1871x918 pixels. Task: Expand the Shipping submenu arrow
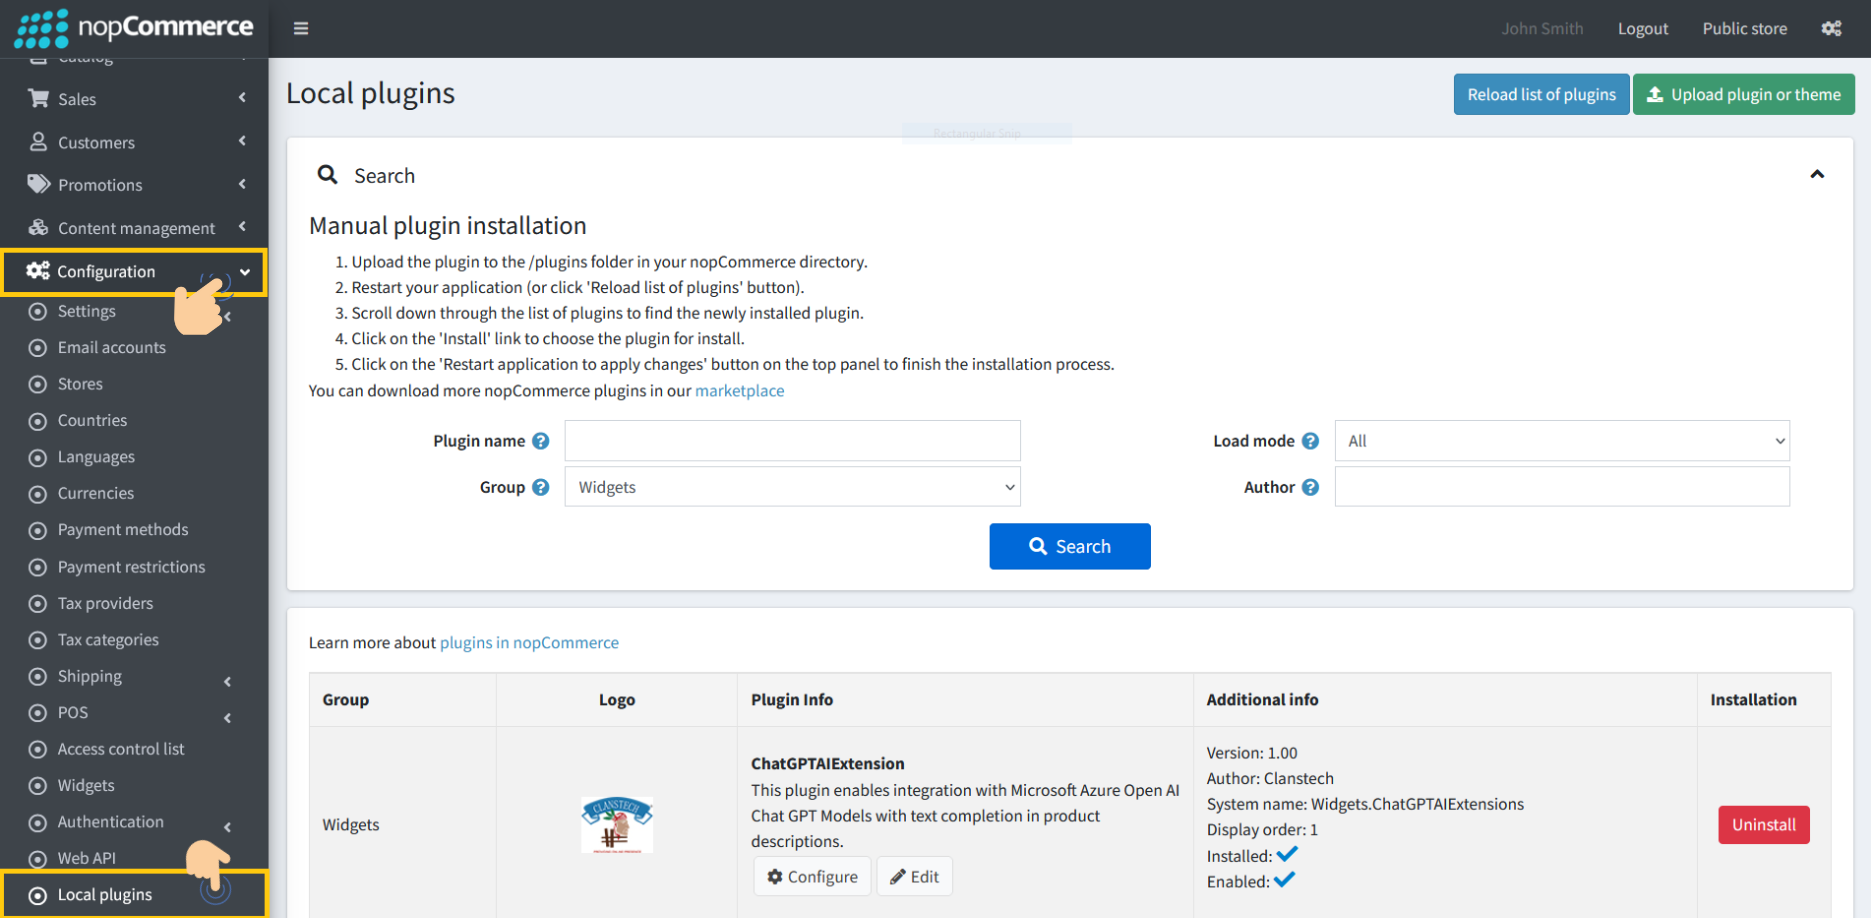[x=228, y=681]
